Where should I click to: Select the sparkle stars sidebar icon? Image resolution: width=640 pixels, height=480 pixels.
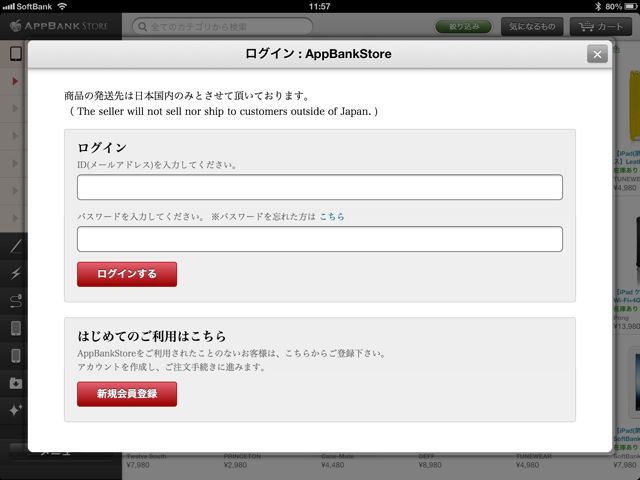16,410
